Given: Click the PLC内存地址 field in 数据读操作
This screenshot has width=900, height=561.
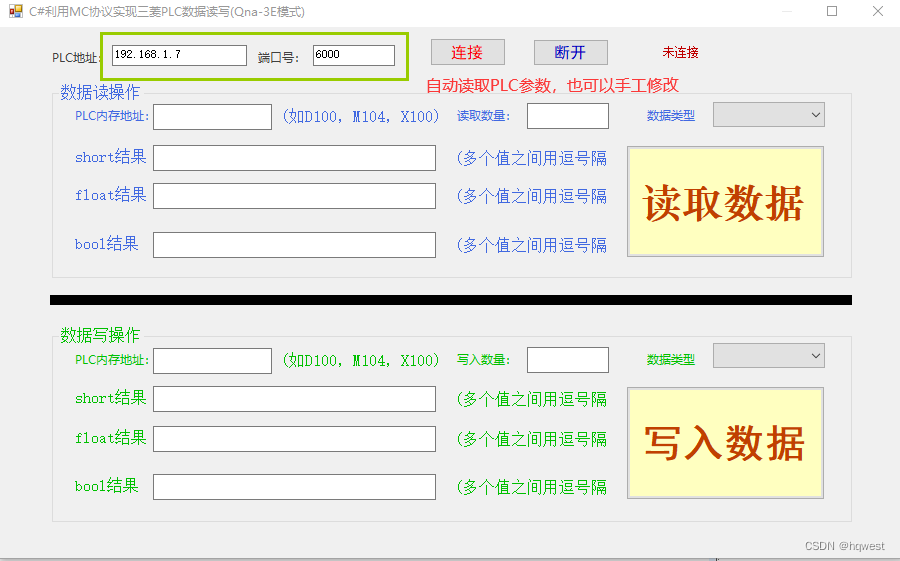Looking at the screenshot, I should (x=212, y=117).
